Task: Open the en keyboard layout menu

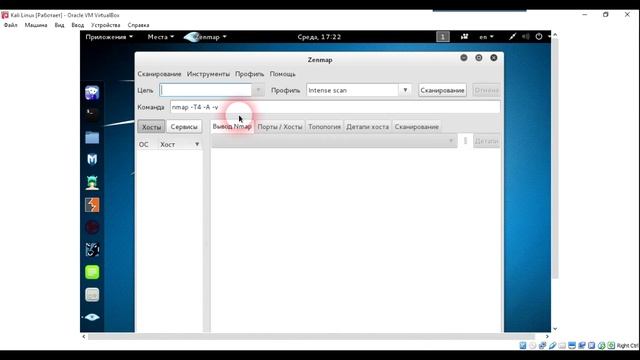Action: (x=486, y=37)
